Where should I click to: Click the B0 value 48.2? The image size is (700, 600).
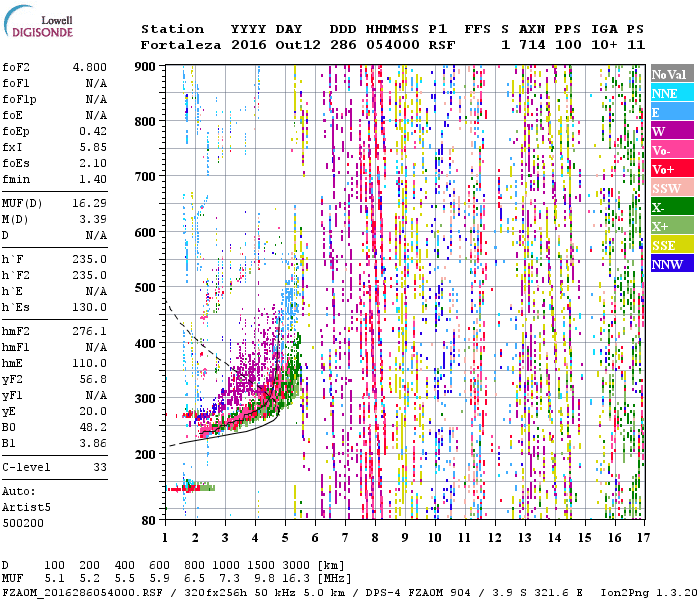93,428
